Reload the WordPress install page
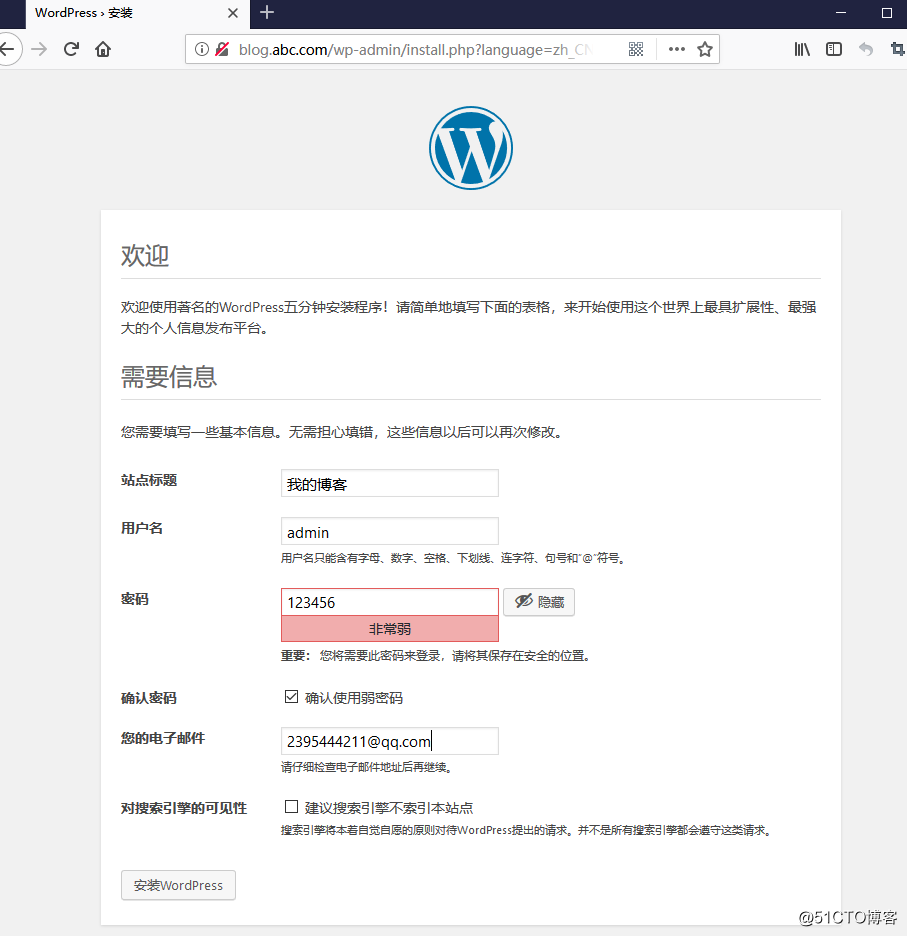This screenshot has height=936, width=907. (x=71, y=49)
